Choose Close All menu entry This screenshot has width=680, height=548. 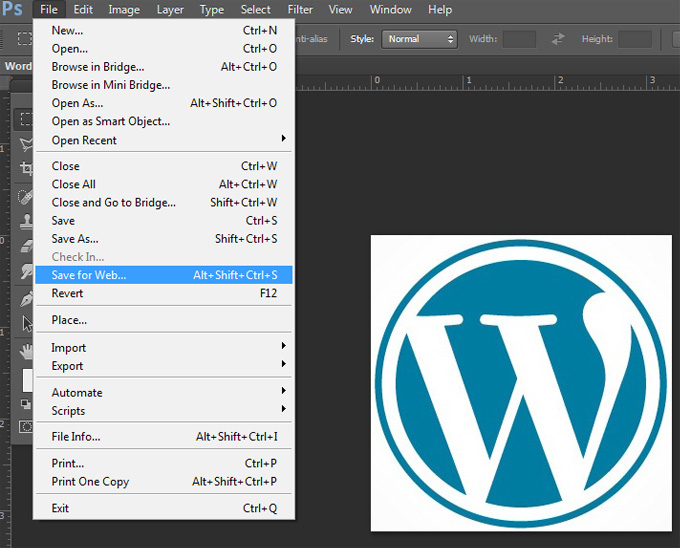(164, 184)
